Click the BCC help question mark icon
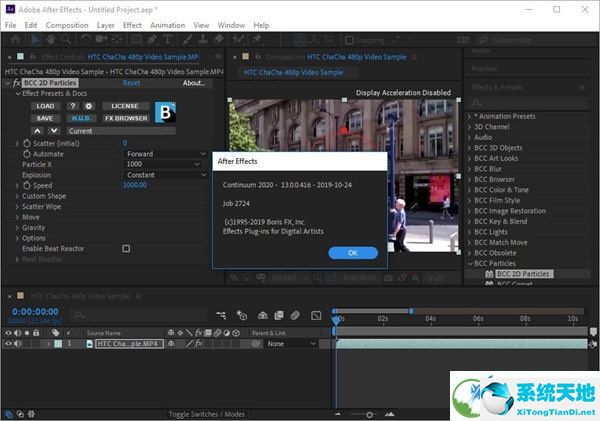Image resolution: width=600 pixels, height=421 pixels. (x=73, y=106)
